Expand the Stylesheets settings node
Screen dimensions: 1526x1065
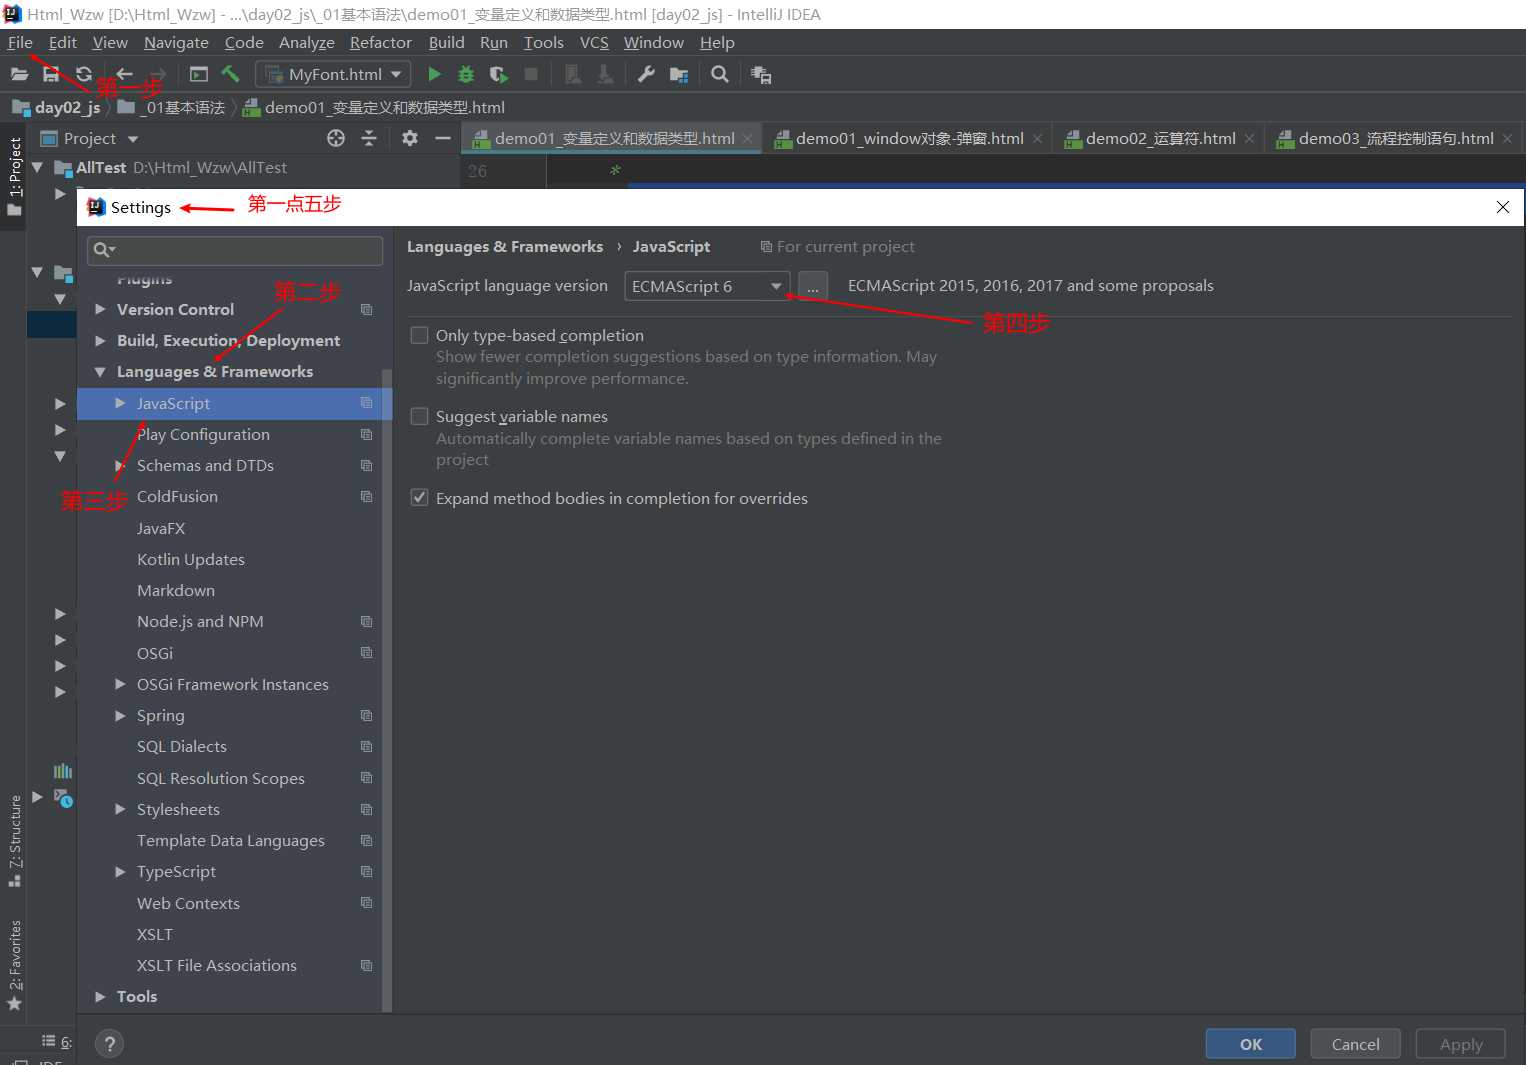[x=120, y=809]
